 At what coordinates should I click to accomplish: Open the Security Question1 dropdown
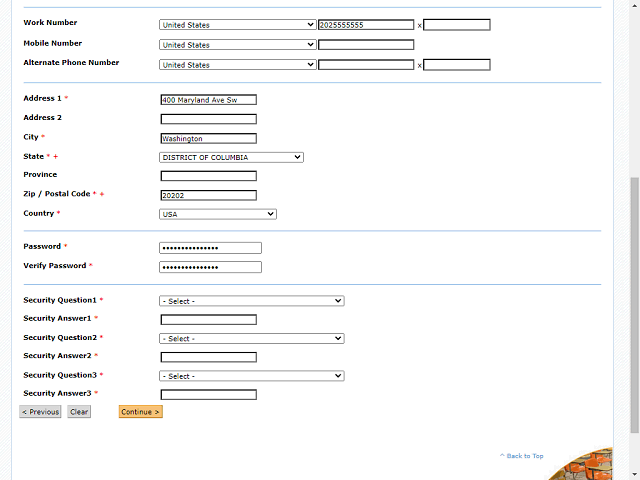(252, 301)
